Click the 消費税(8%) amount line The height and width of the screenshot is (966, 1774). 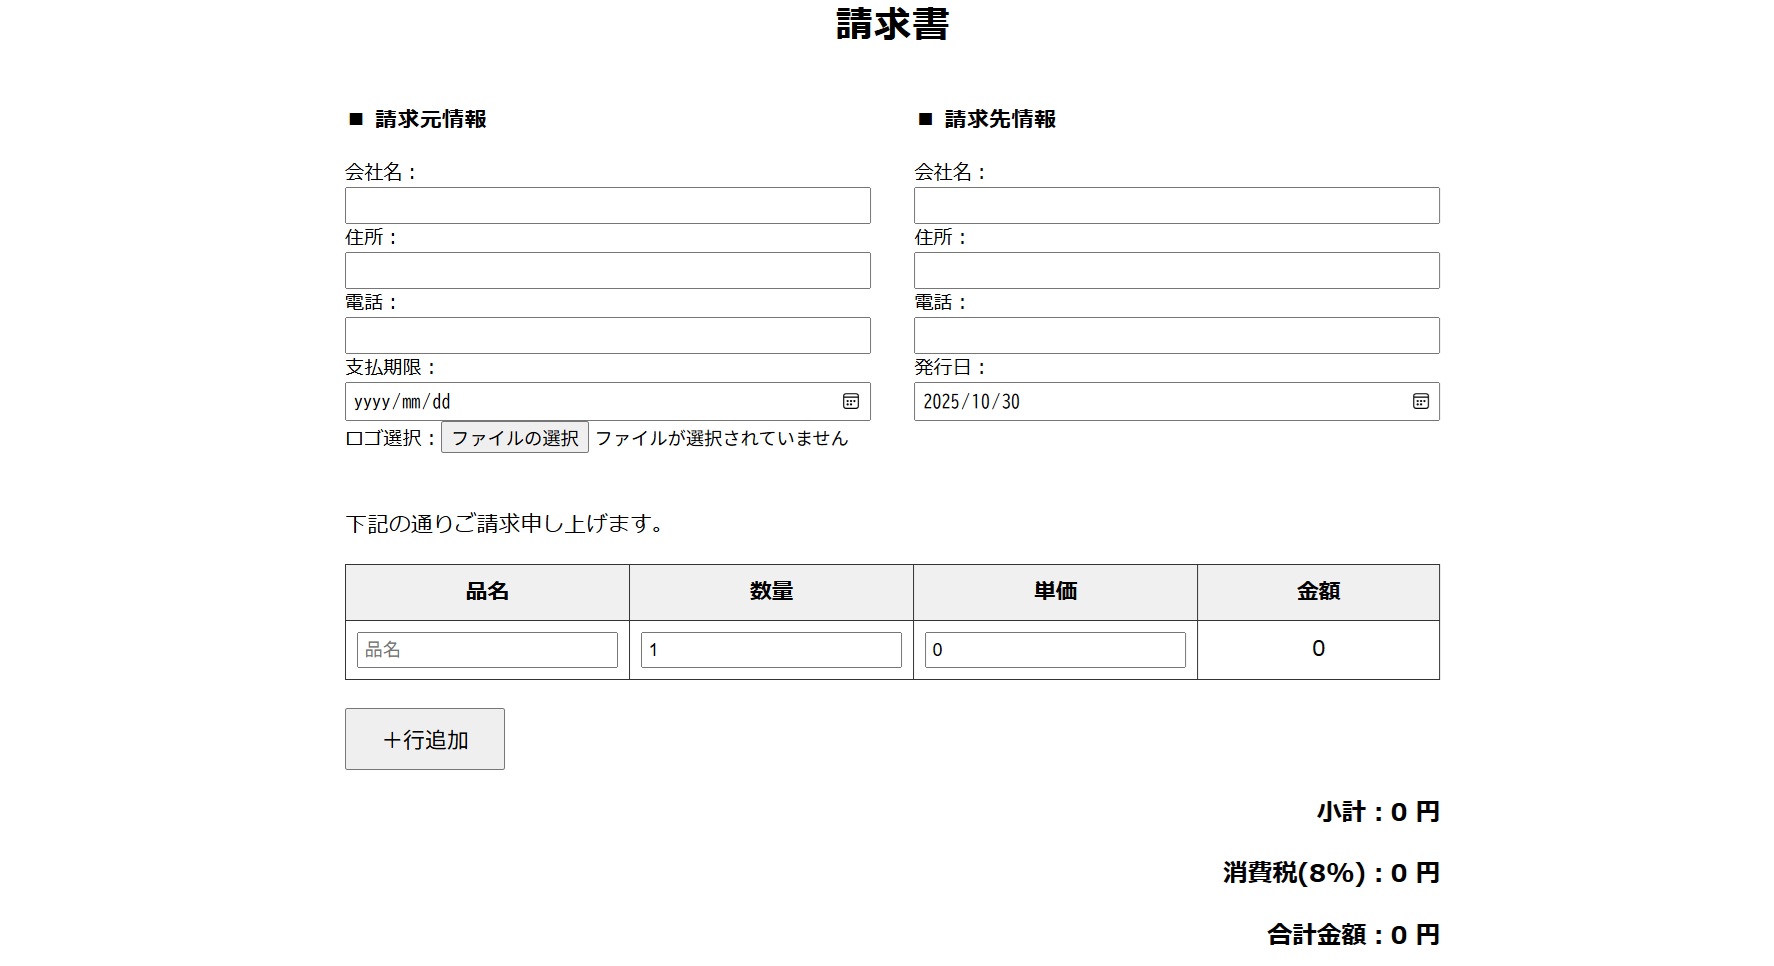[x=1330, y=873]
